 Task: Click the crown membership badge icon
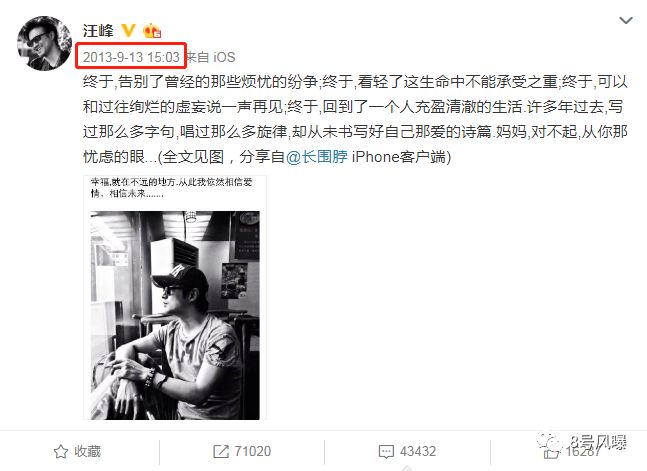coord(151,31)
